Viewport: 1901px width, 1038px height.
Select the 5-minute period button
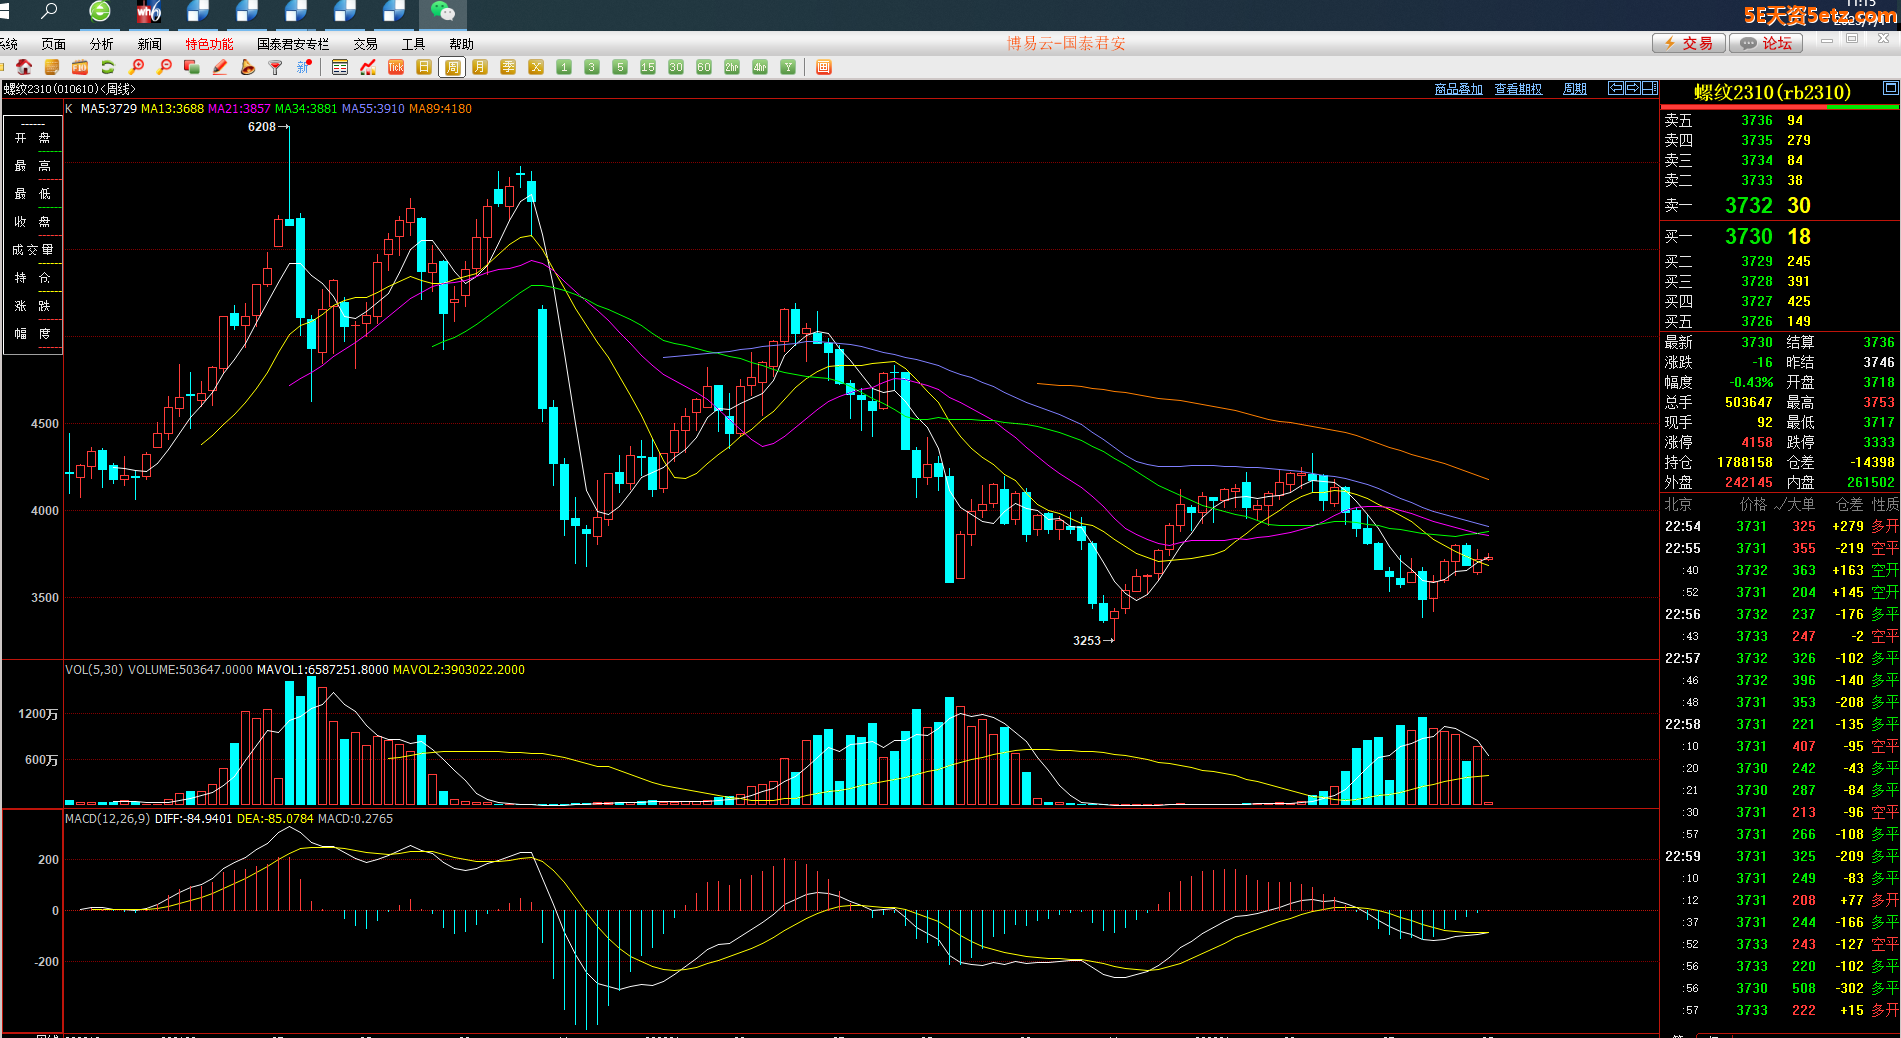click(x=620, y=67)
